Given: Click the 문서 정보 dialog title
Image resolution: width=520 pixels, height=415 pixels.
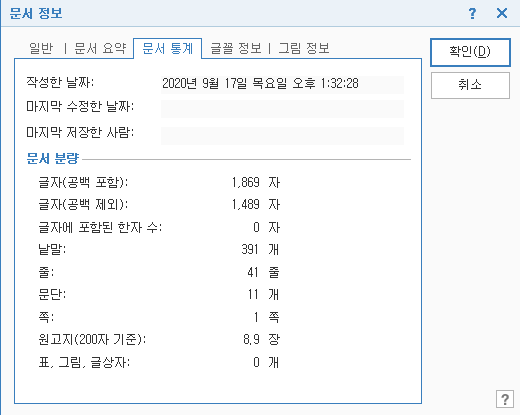Looking at the screenshot, I should tap(36, 14).
